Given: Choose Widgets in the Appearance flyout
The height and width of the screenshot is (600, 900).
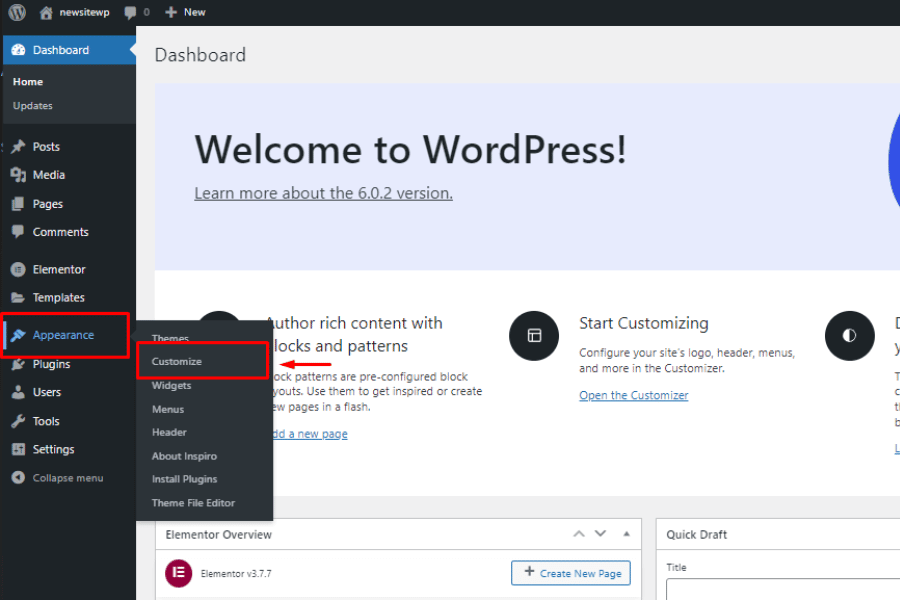Looking at the screenshot, I should [172, 385].
